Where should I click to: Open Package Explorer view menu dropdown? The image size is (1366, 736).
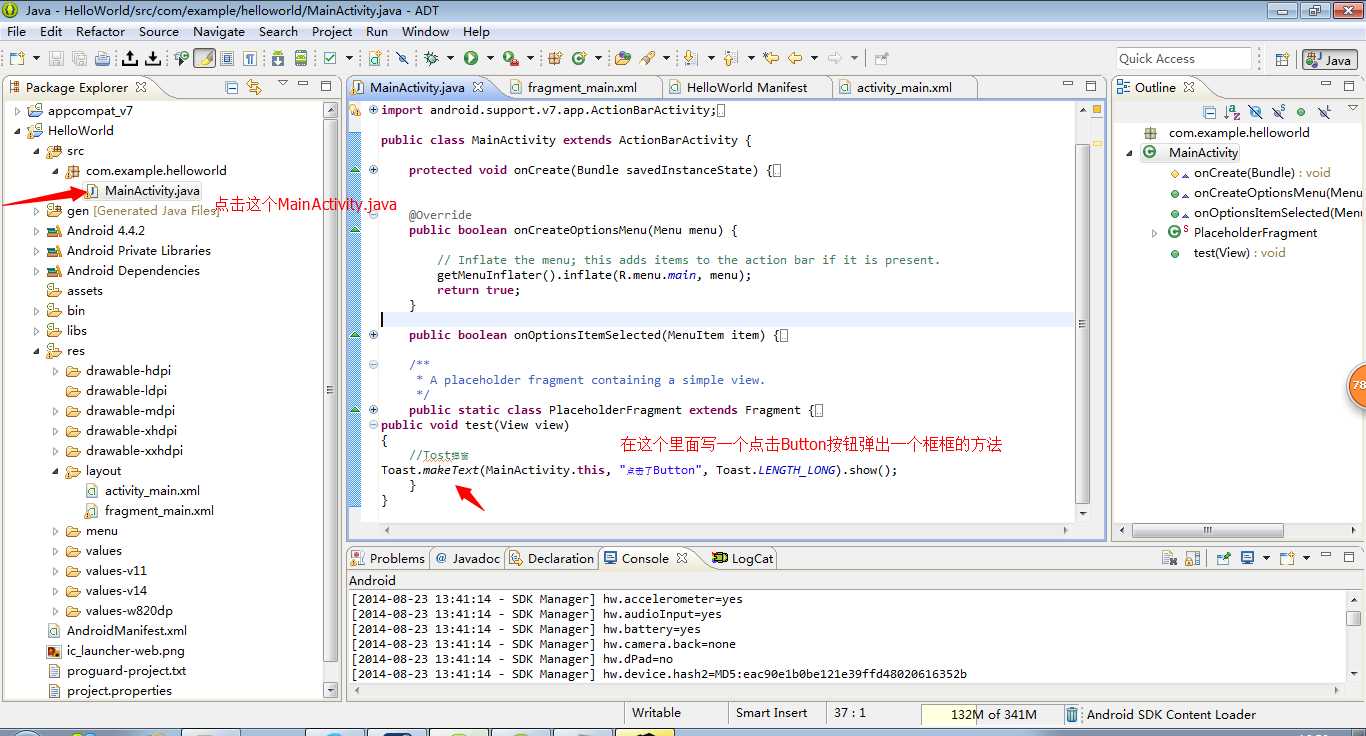click(283, 84)
